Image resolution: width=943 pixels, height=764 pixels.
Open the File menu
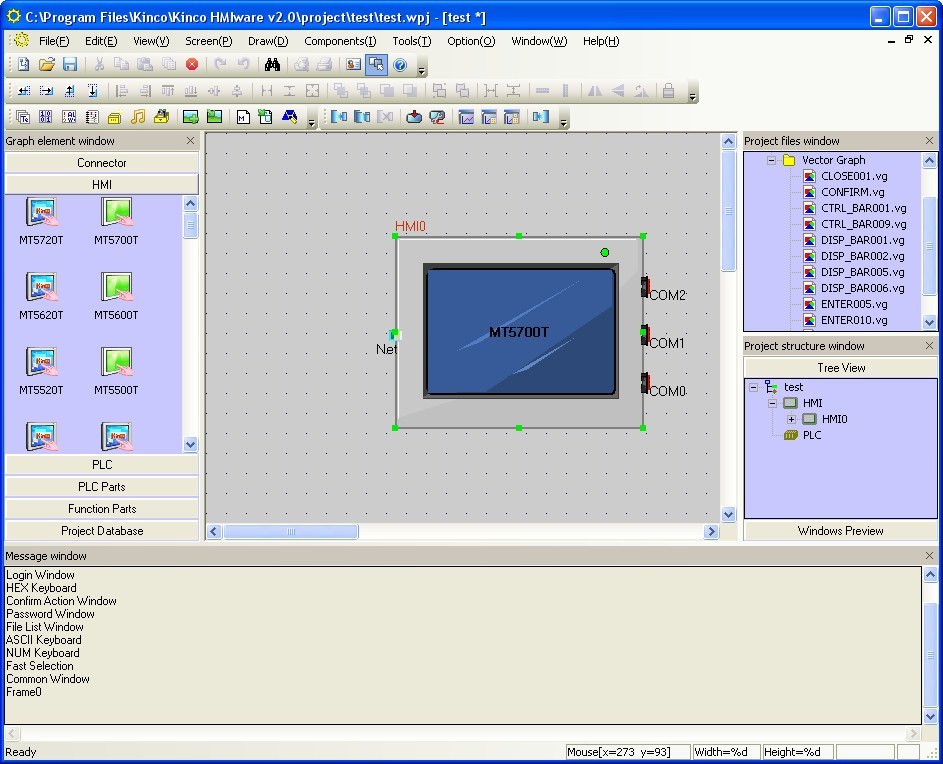click(54, 41)
